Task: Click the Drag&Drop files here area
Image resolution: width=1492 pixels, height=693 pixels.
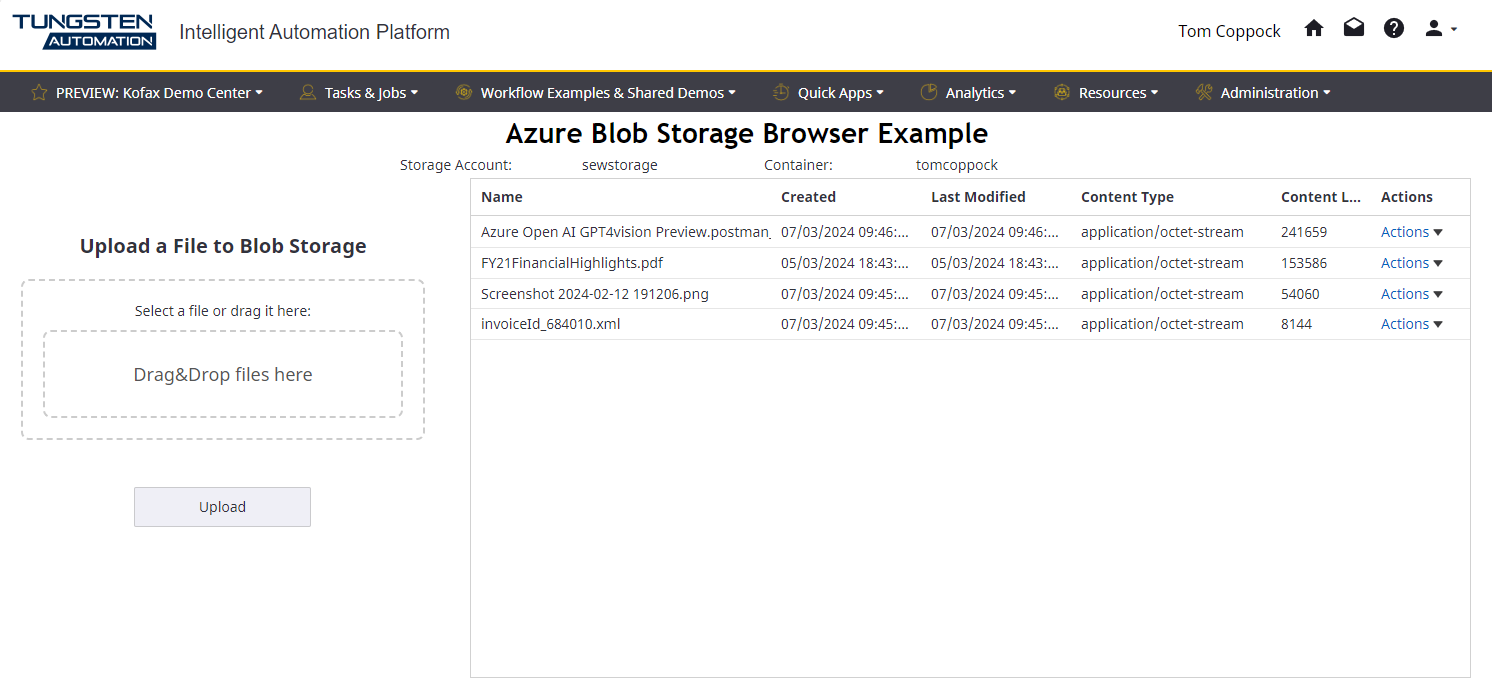Action: 223,375
